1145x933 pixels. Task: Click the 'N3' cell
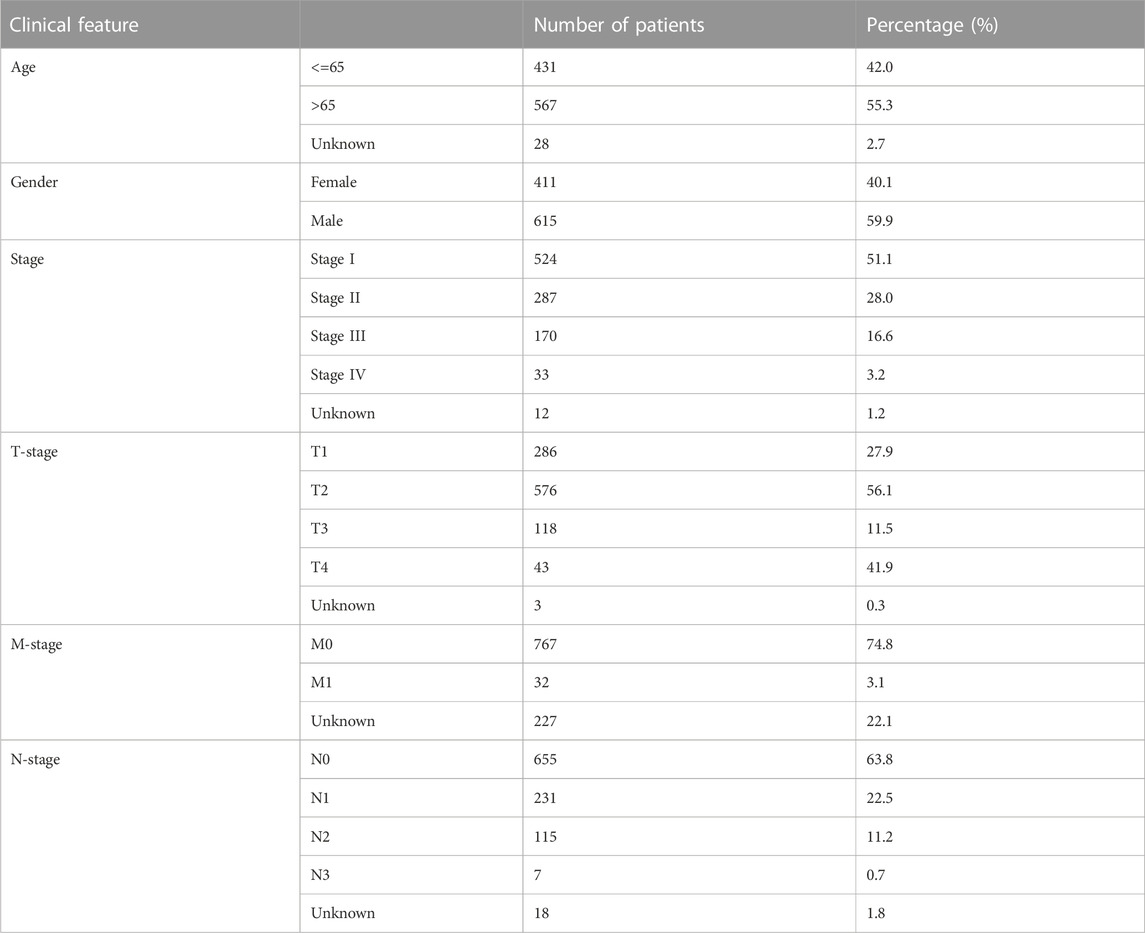320,875
